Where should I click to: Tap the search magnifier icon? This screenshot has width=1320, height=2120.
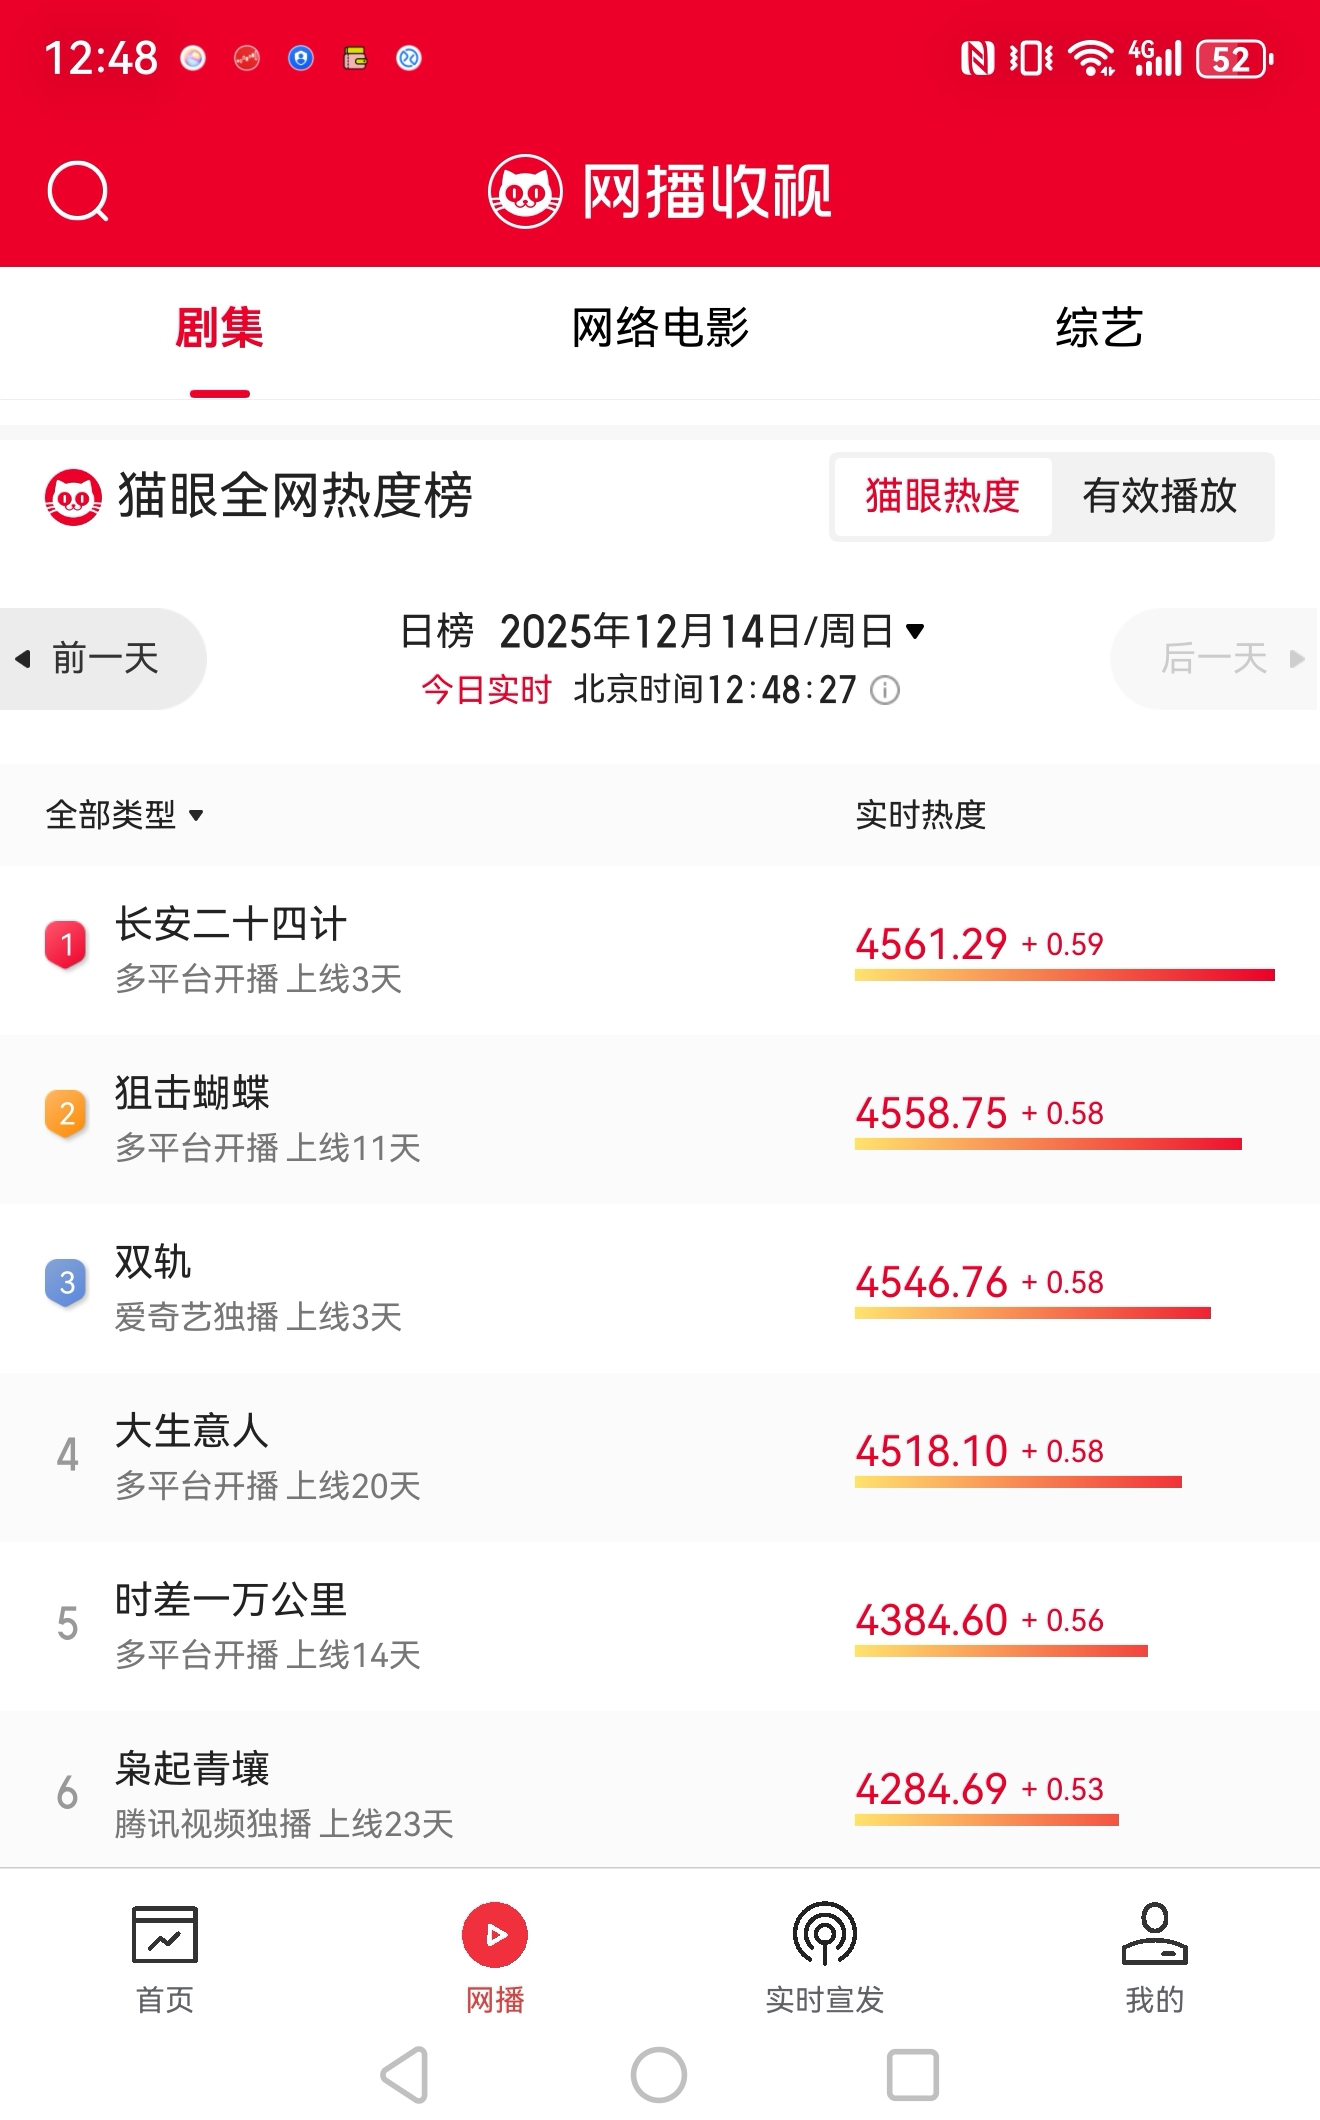pyautogui.click(x=78, y=191)
